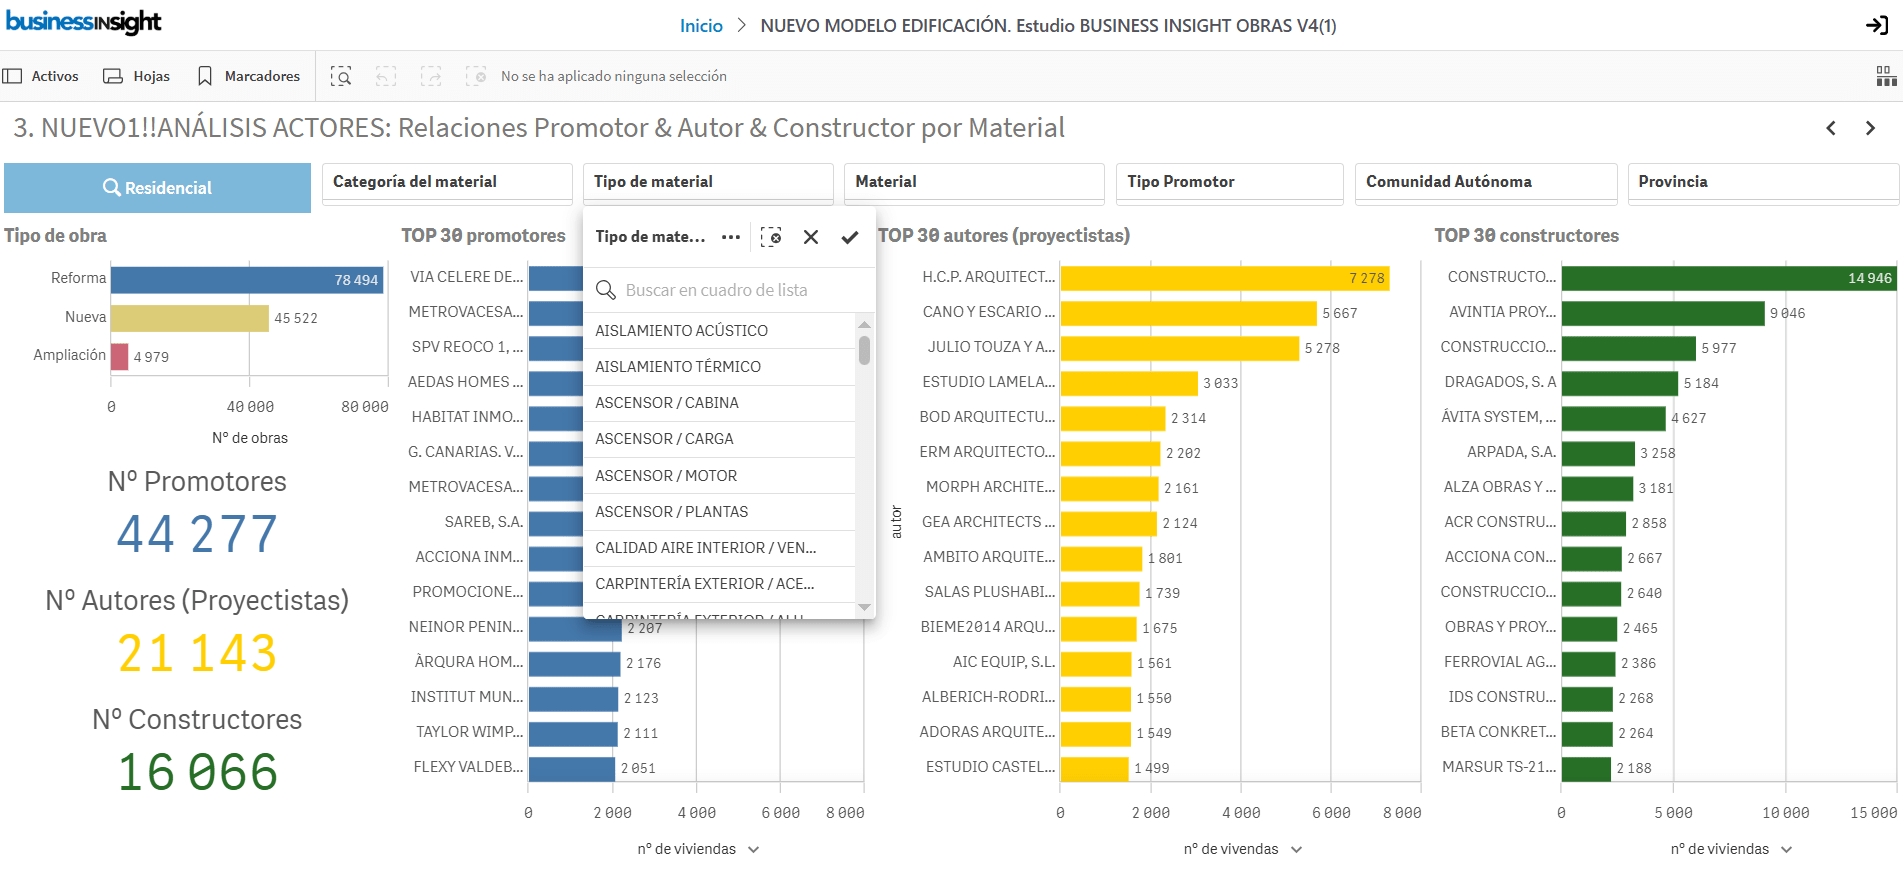Screen dimensions: 1903x877
Task: Confirm selection with the checkmark icon
Action: coord(849,237)
